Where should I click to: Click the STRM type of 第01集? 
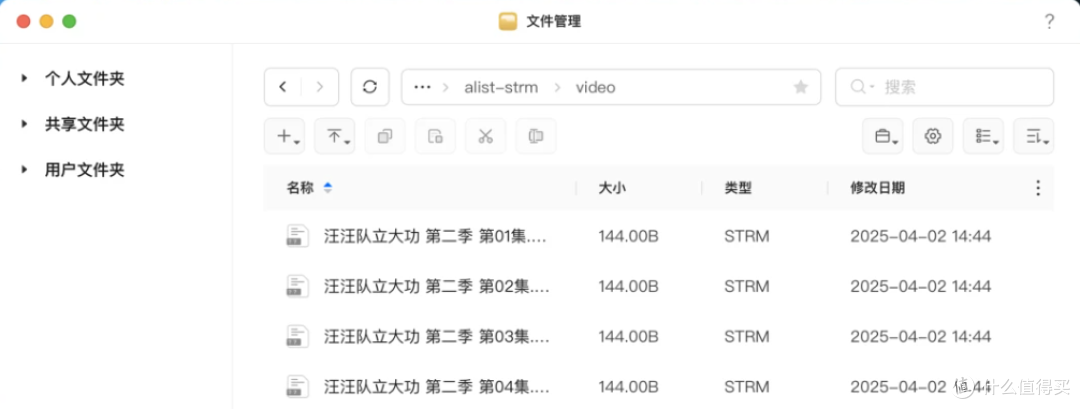pos(747,237)
